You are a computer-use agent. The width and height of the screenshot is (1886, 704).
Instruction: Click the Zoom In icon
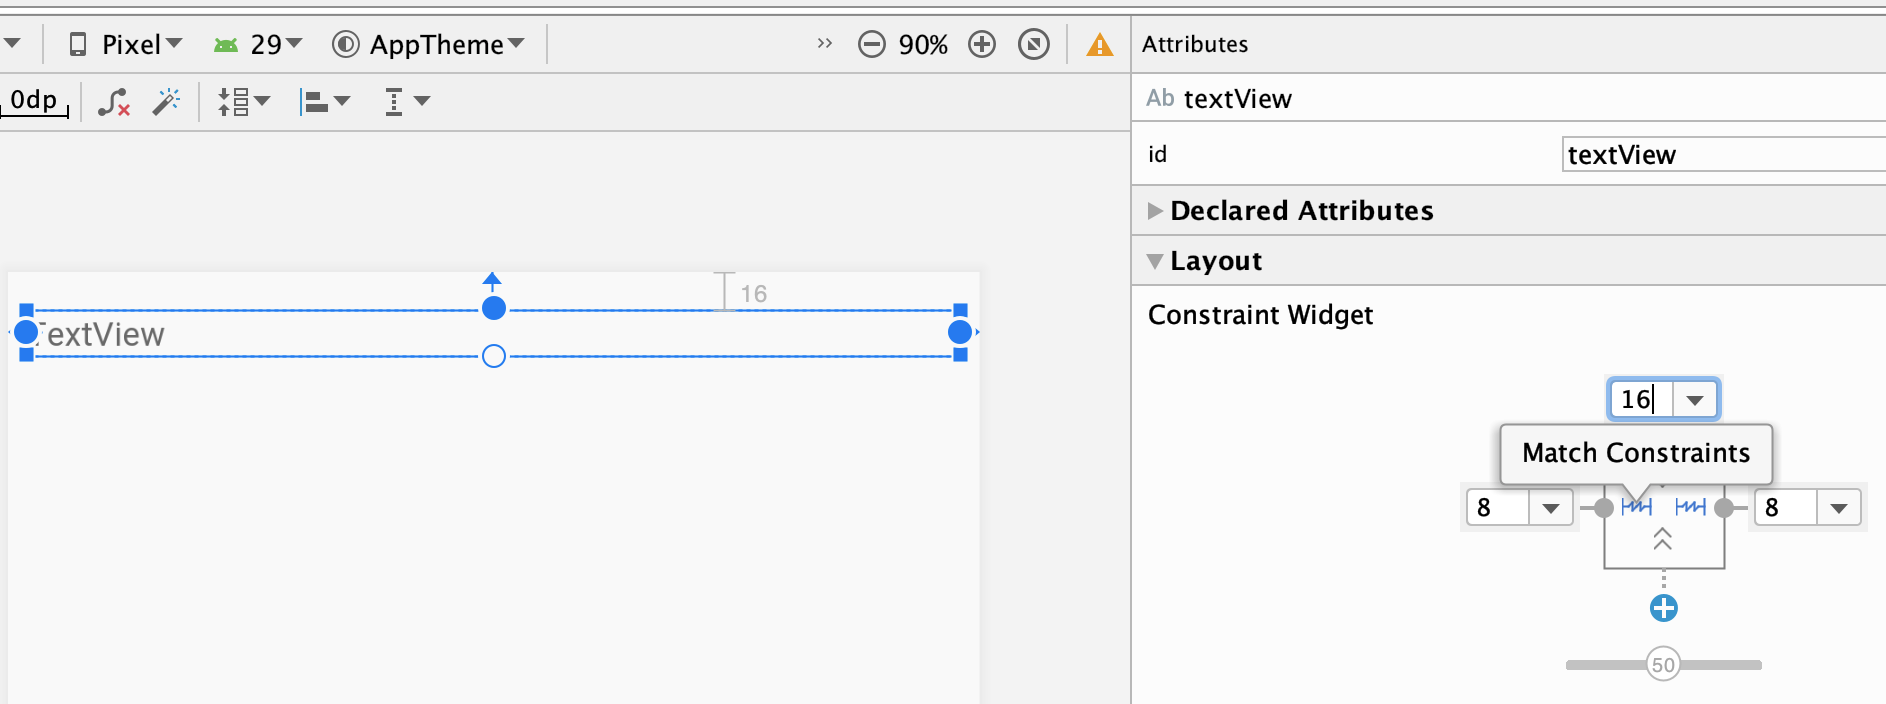click(981, 43)
